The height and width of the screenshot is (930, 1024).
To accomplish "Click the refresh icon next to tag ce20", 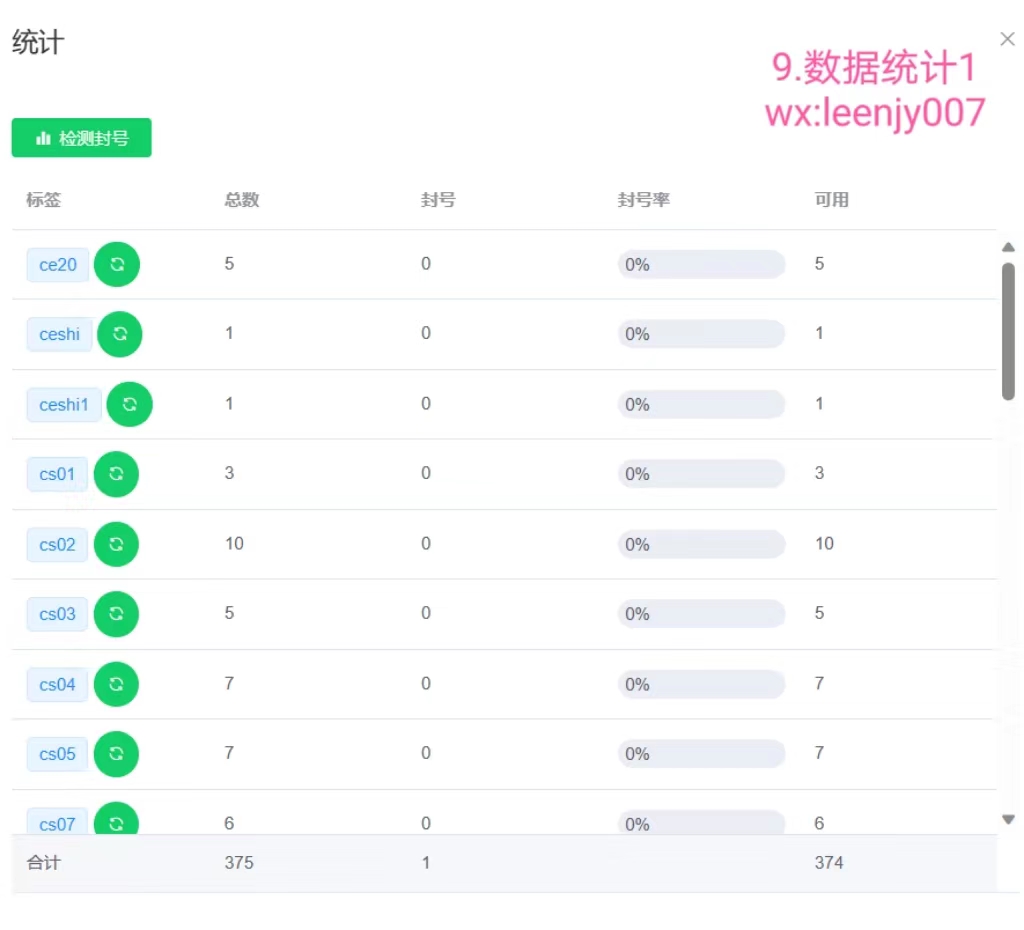I will 117,264.
